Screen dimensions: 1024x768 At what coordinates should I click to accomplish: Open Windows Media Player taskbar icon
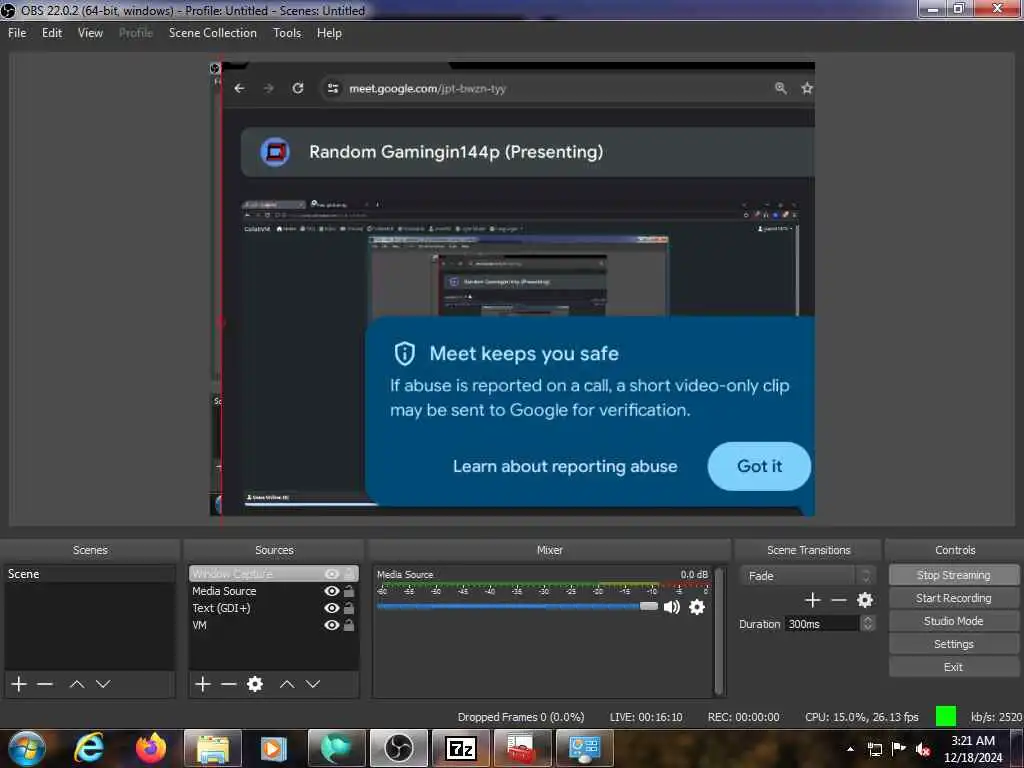click(x=274, y=748)
